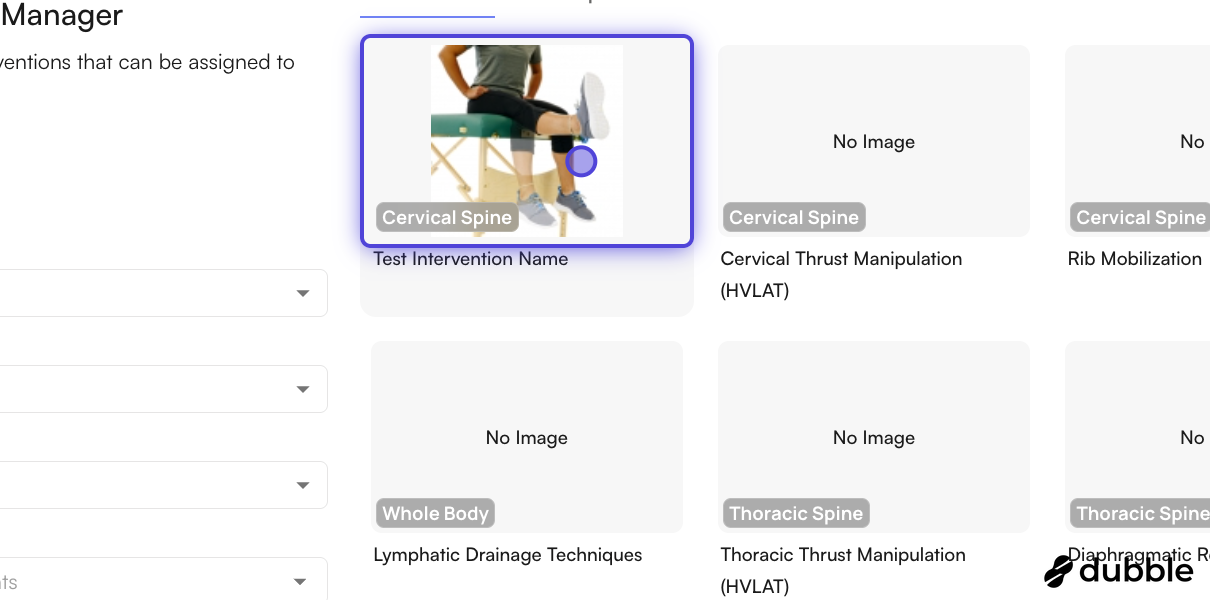Screen dimensions: 1210x600
Task: Click the Test Intervention Name title
Action: [x=471, y=259]
